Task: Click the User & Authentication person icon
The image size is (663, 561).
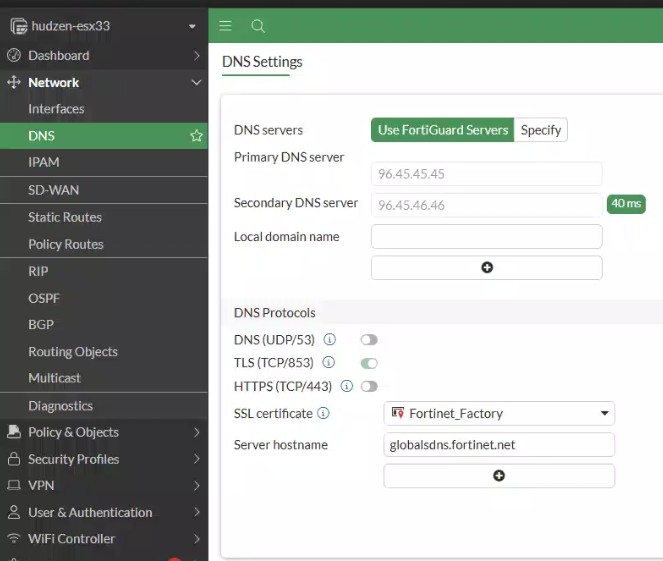Action: pos(14,512)
